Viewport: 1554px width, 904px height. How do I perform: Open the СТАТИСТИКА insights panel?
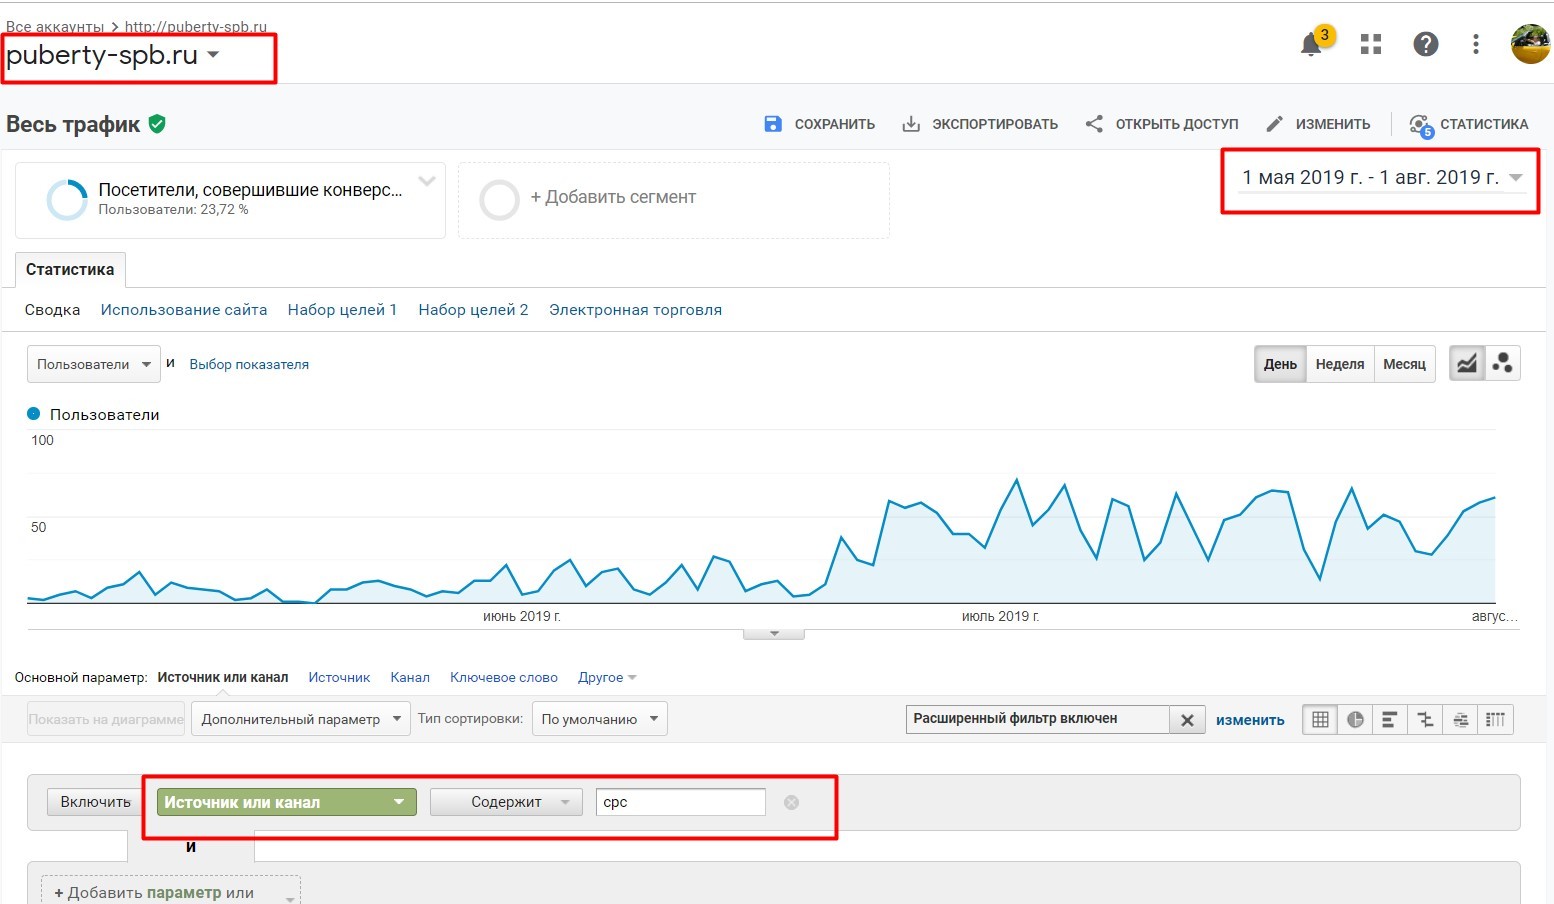1469,124
